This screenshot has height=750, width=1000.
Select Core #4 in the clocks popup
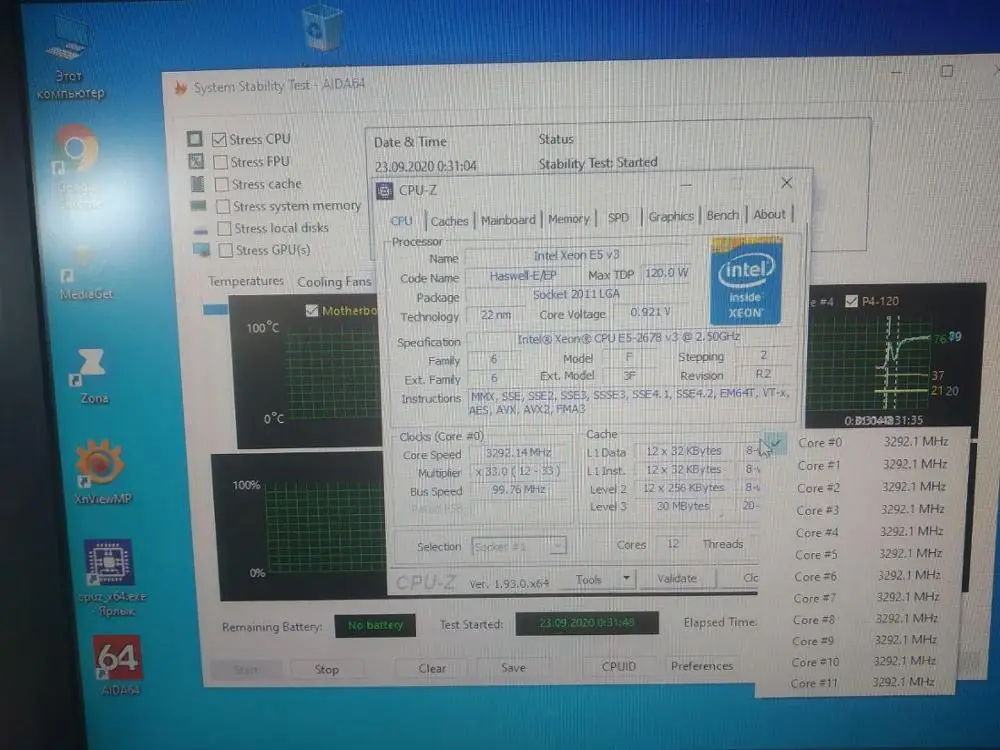[x=869, y=532]
